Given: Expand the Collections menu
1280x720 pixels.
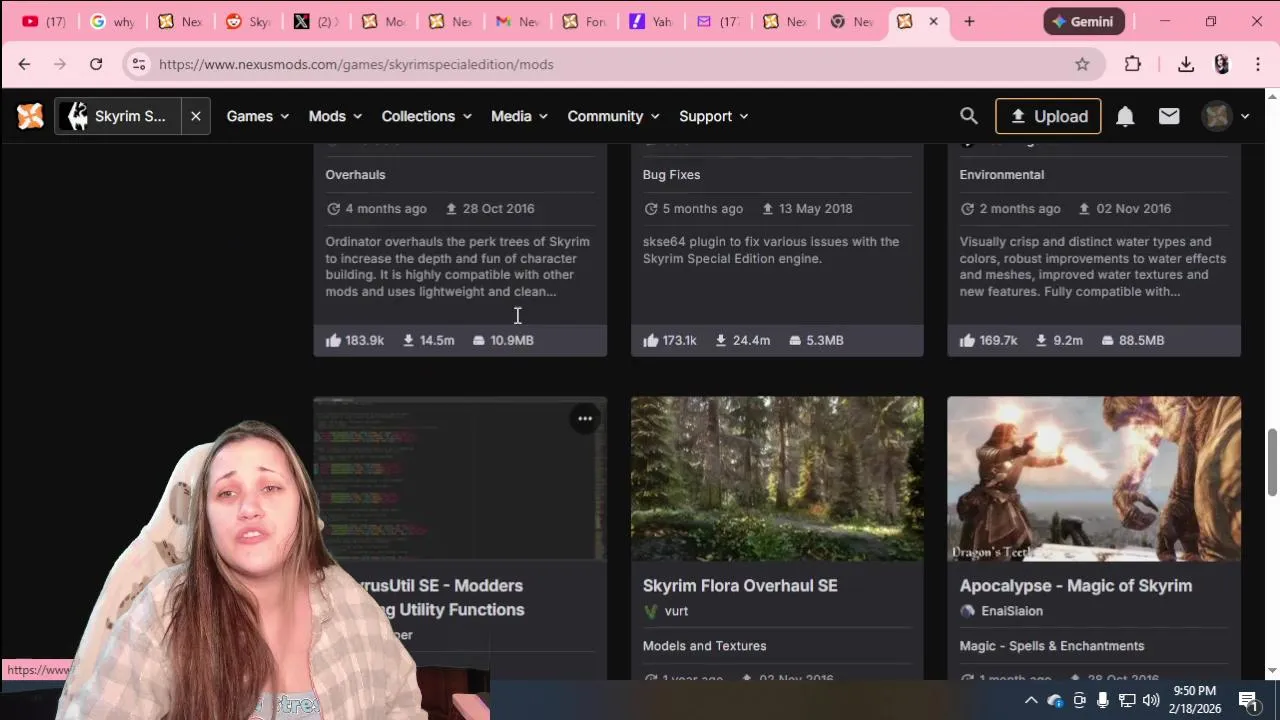Looking at the screenshot, I should [x=426, y=116].
